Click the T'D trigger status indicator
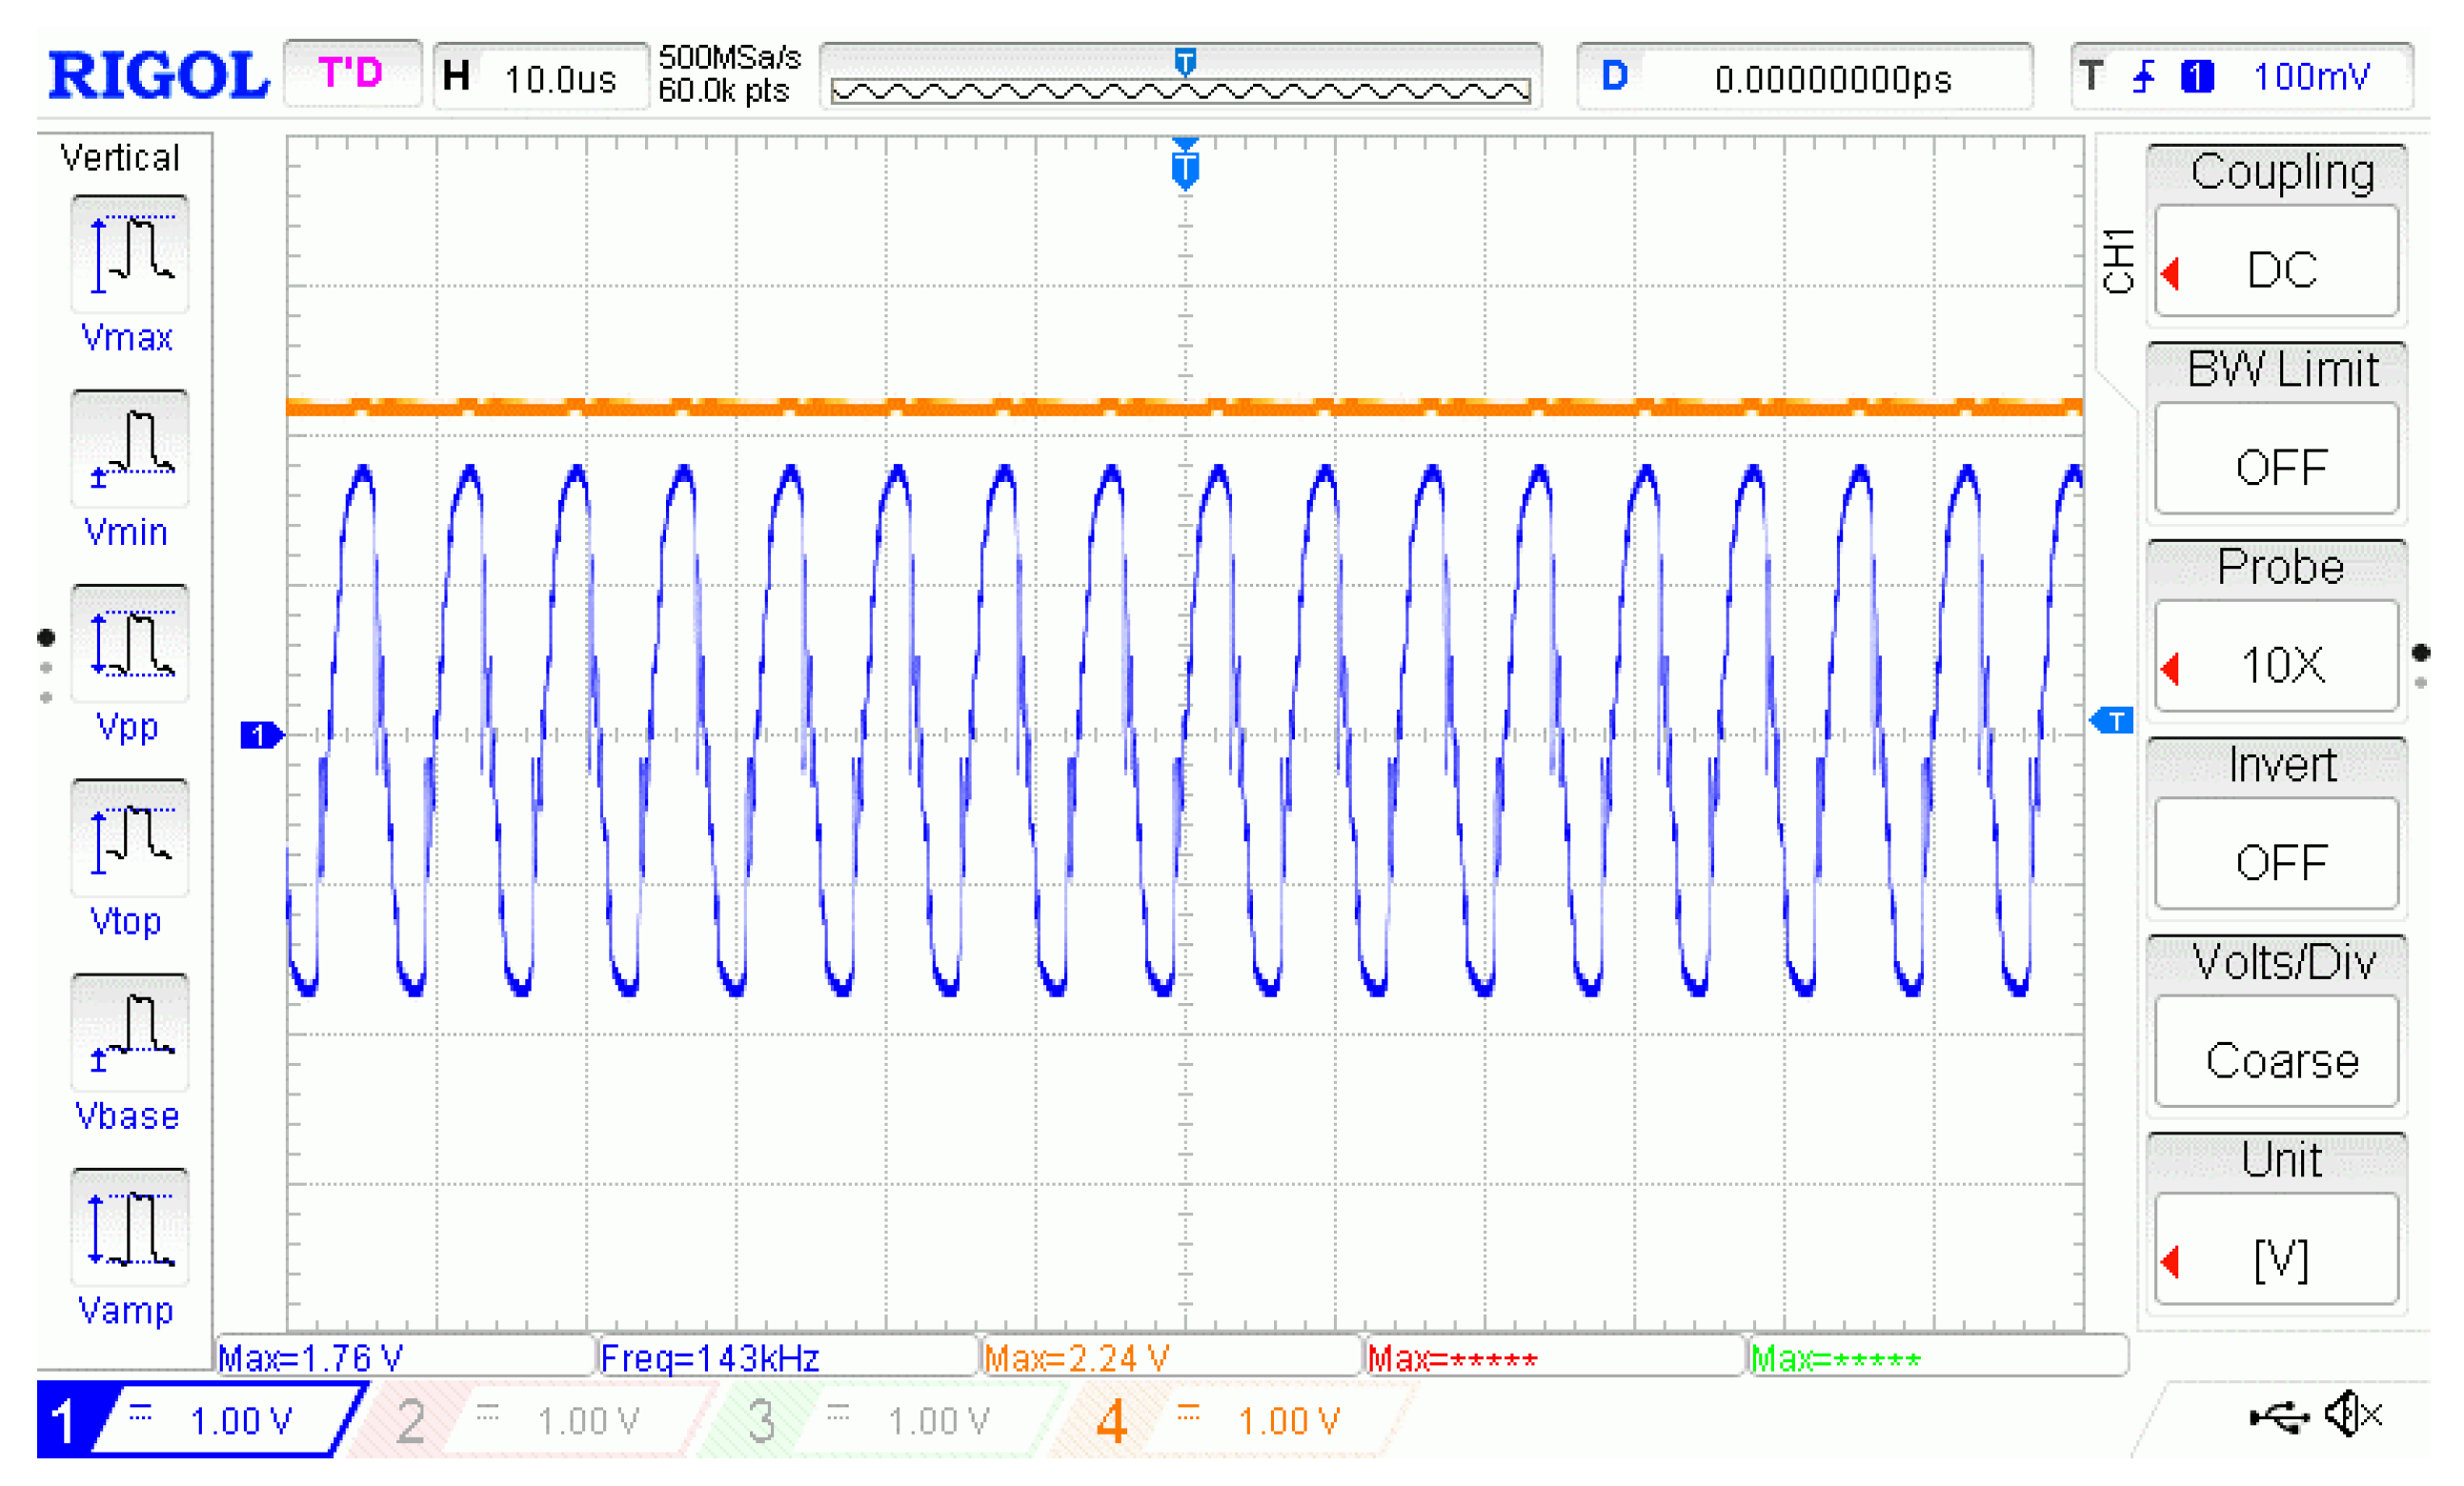 [x=352, y=72]
